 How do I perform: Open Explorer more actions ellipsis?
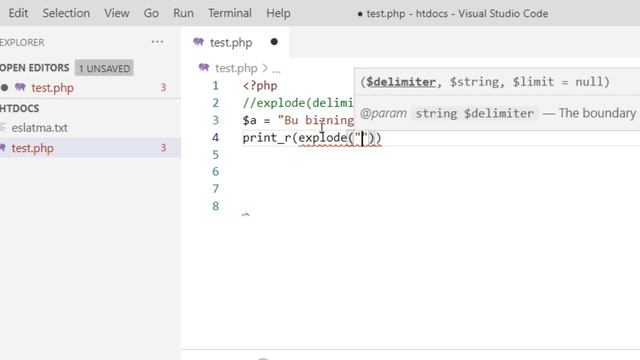tap(157, 42)
